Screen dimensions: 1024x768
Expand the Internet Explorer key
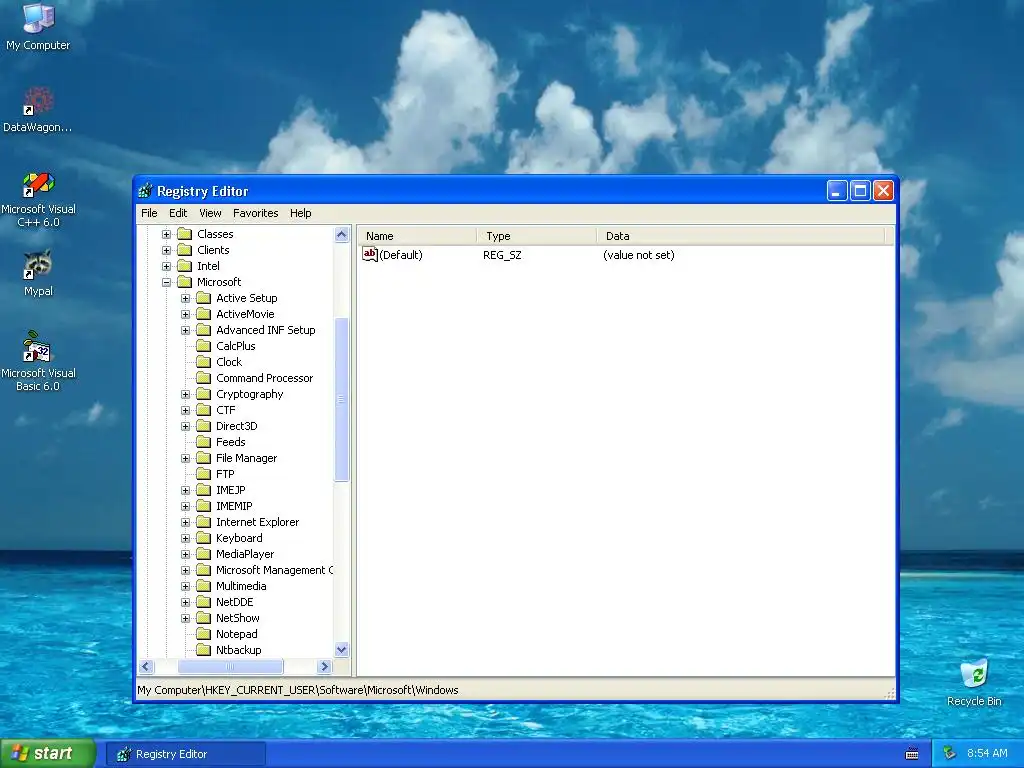click(185, 522)
